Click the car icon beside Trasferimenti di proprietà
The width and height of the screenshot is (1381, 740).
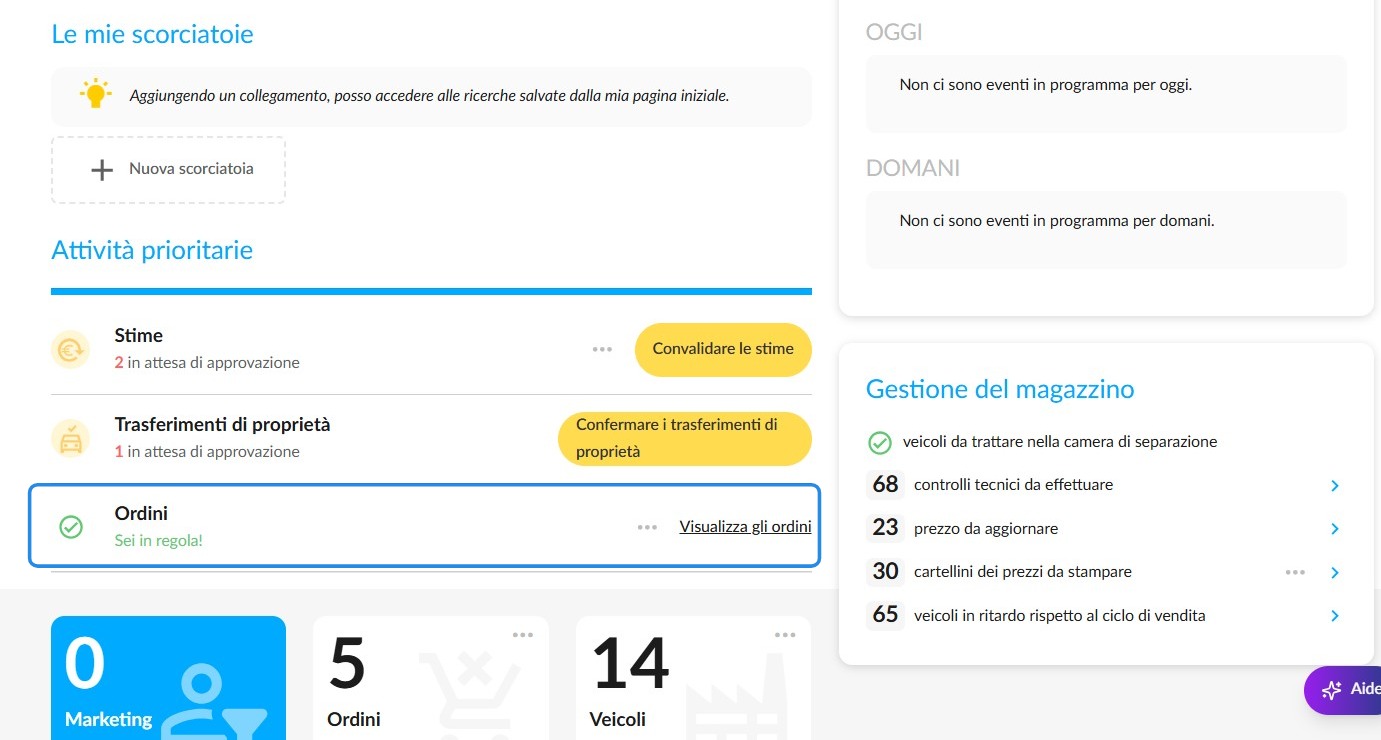tap(70, 438)
